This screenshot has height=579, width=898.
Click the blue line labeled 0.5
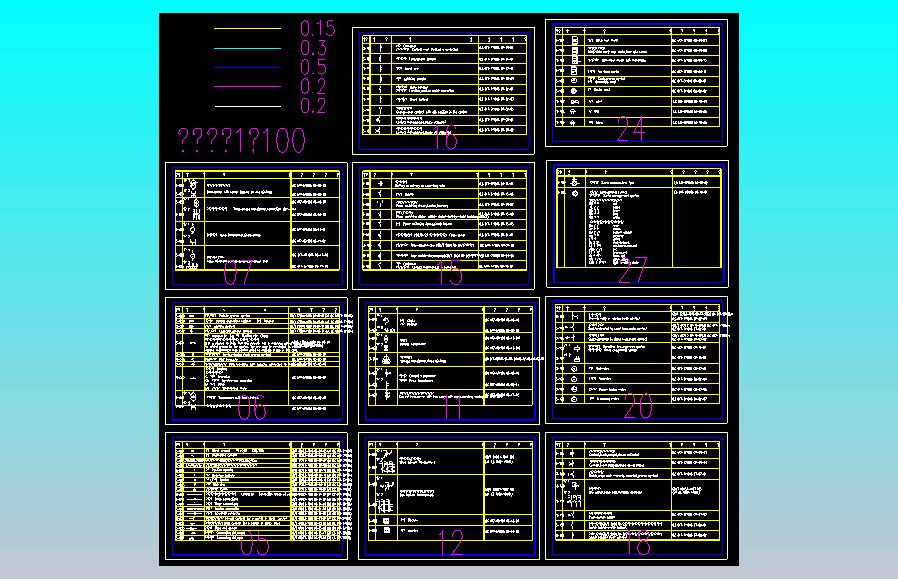(x=247, y=68)
